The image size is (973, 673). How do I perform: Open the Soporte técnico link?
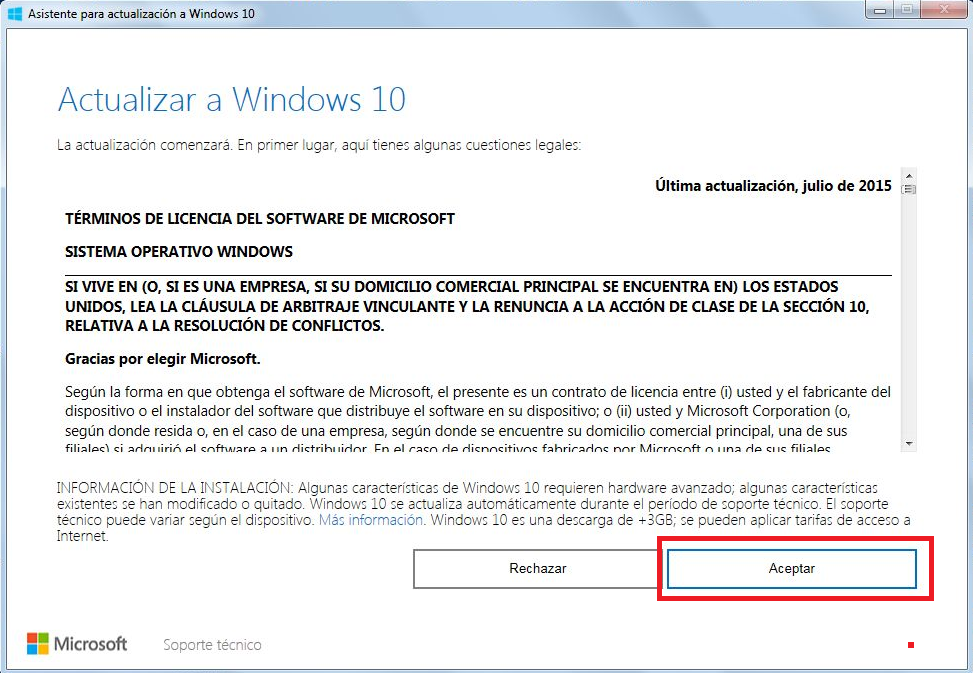tap(212, 645)
